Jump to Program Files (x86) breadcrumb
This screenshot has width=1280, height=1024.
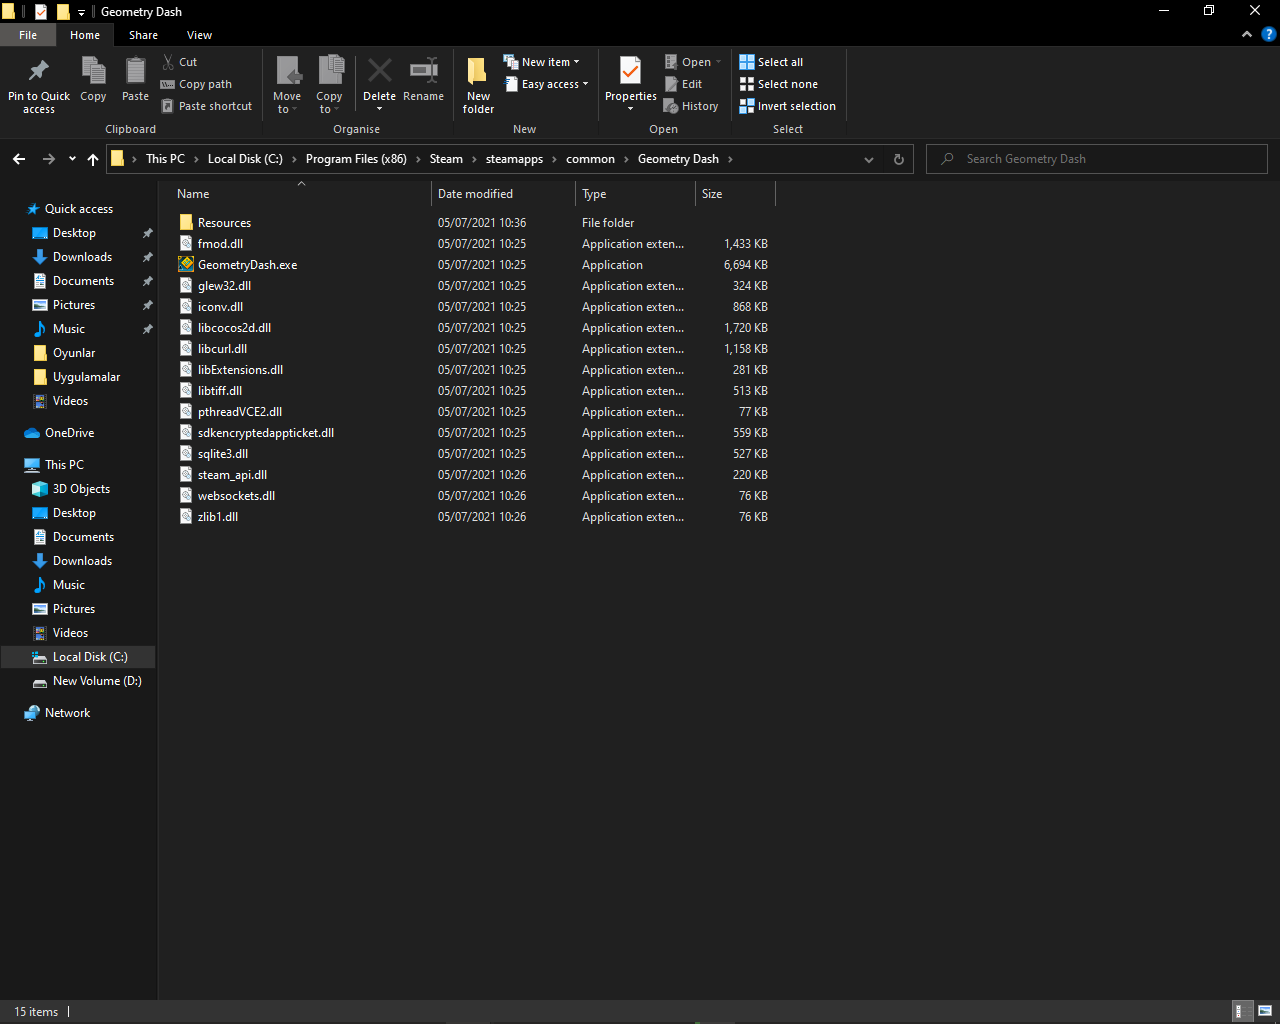click(x=356, y=159)
